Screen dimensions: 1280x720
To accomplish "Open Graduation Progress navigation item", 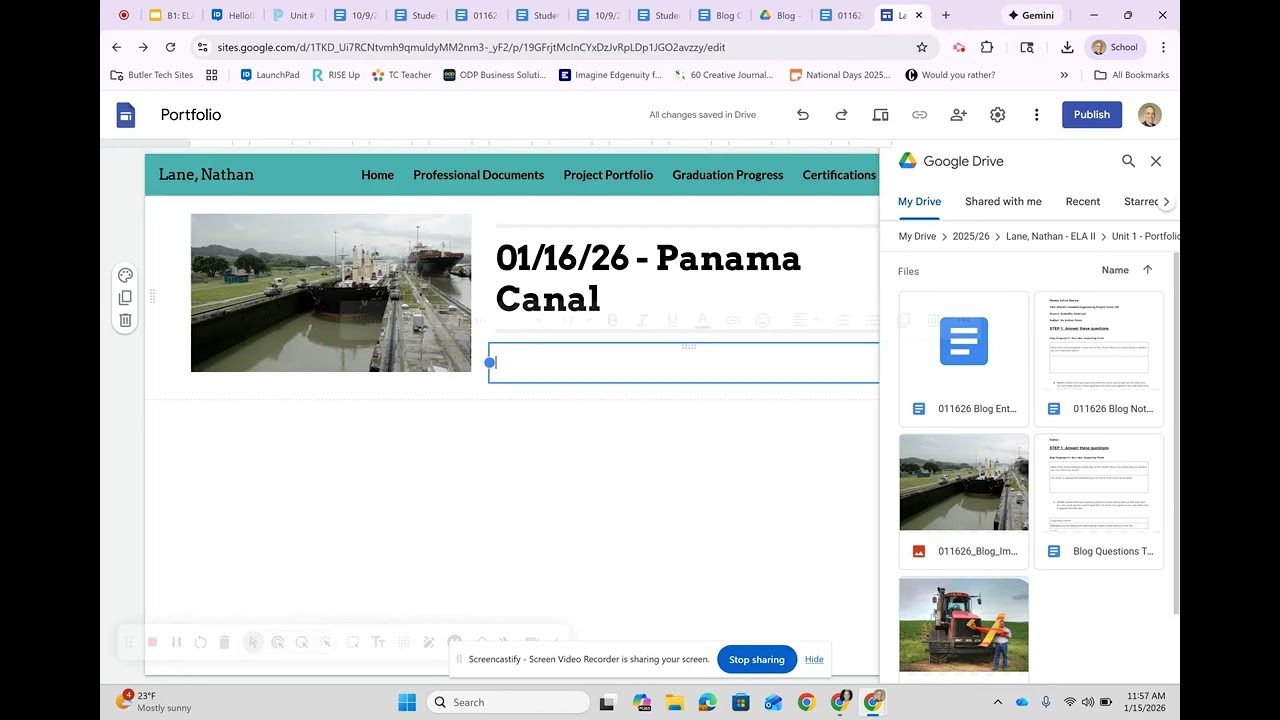I will 727,175.
